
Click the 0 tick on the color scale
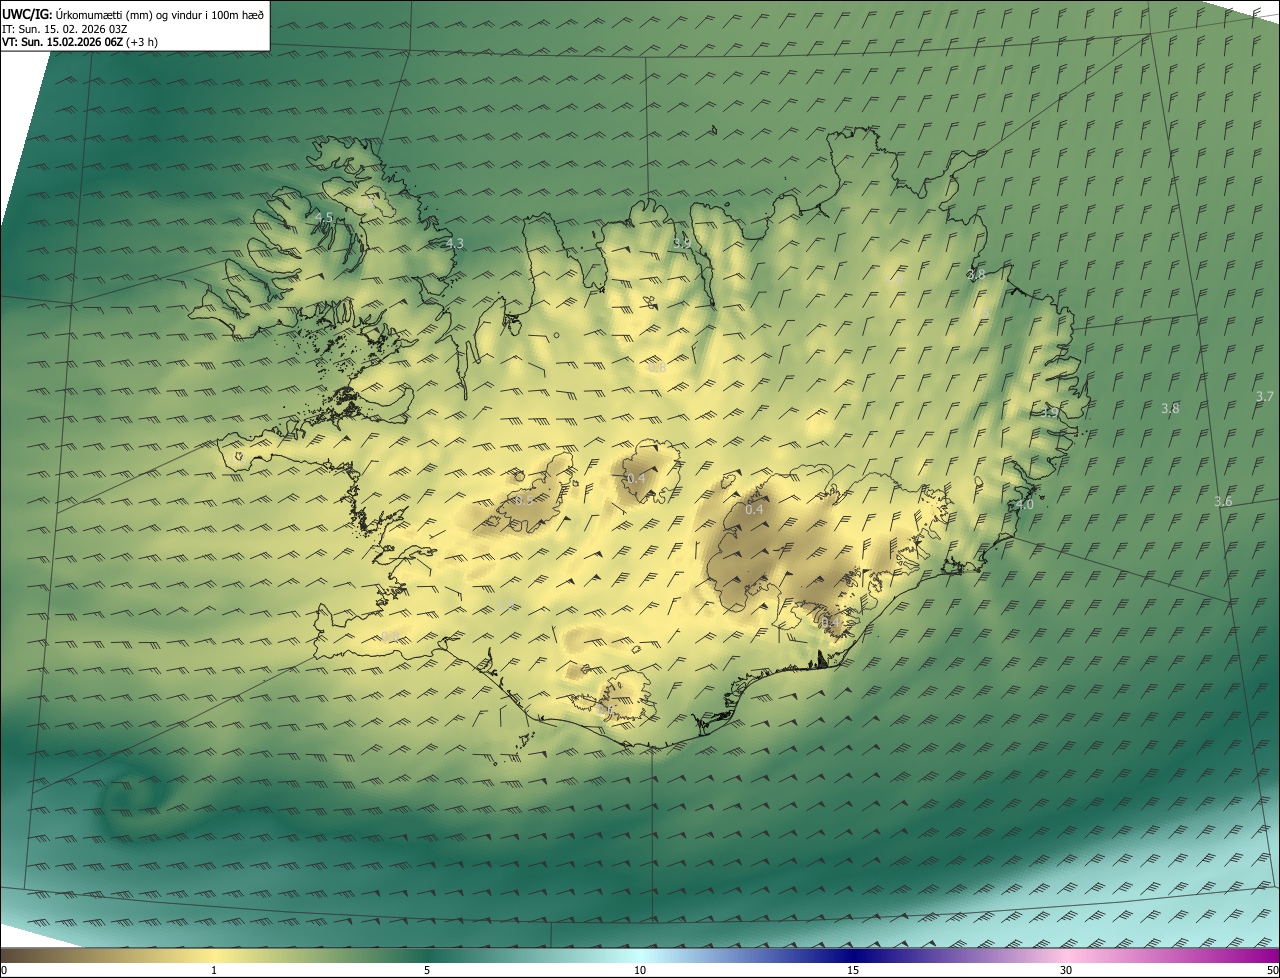click(3, 970)
